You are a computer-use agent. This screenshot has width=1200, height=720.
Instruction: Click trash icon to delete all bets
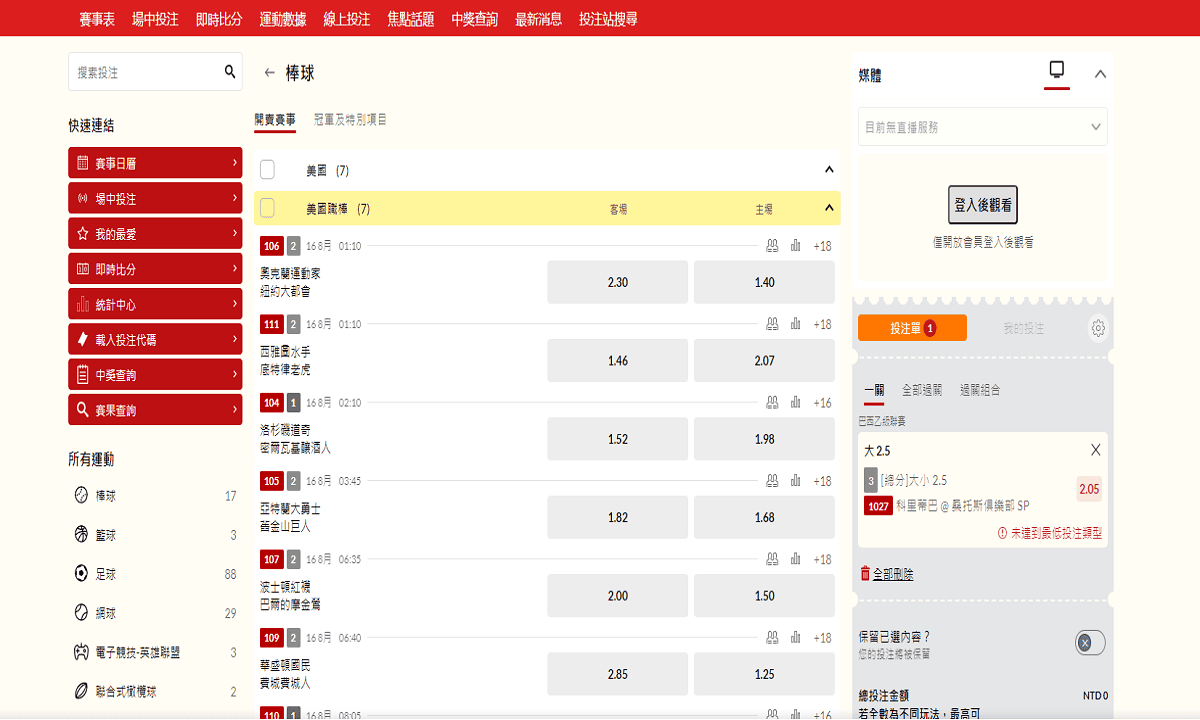pyautogui.click(x=865, y=574)
